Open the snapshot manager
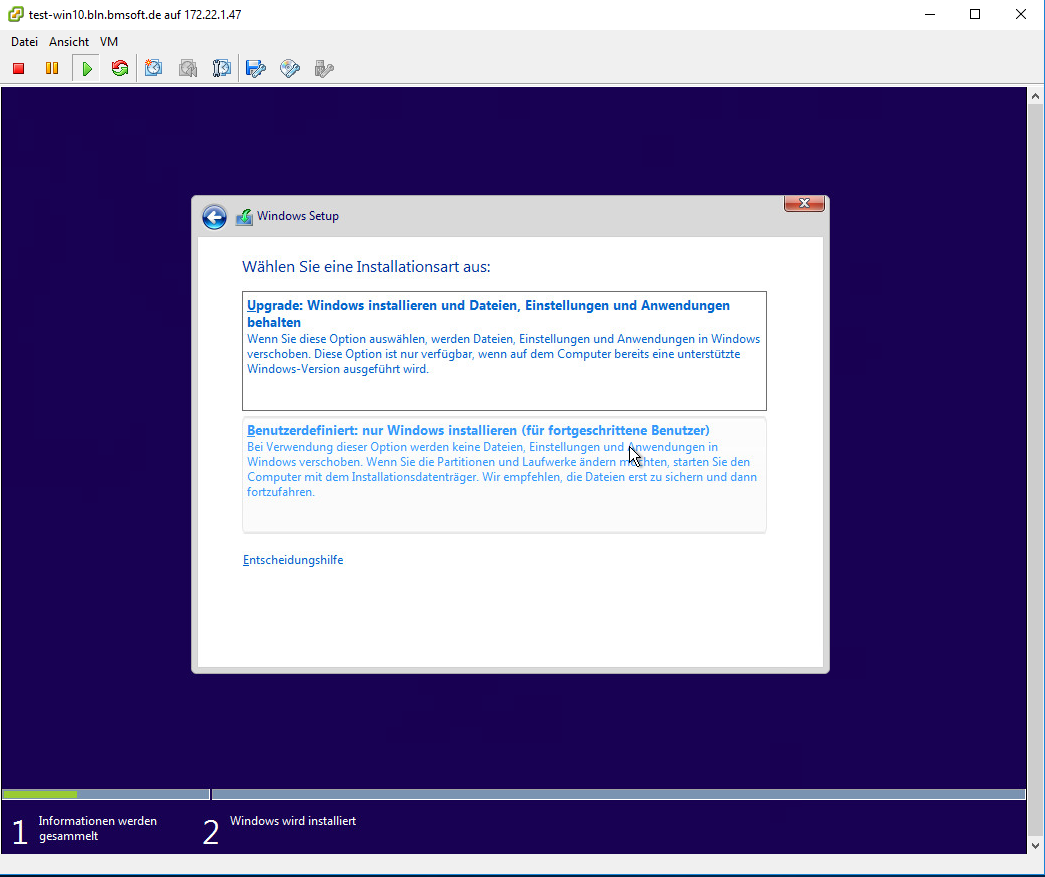 [221, 69]
